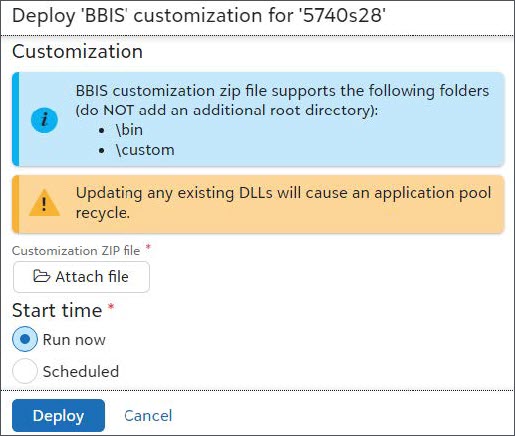Image resolution: width=515 pixels, height=436 pixels.
Task: Select the Run now radio button
Action: [25, 339]
